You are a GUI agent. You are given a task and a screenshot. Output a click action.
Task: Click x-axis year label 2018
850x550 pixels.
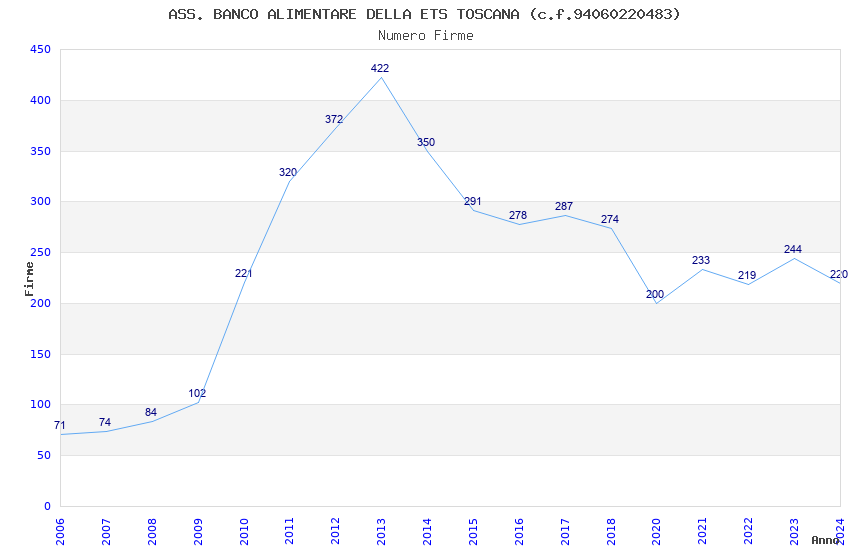click(610, 532)
